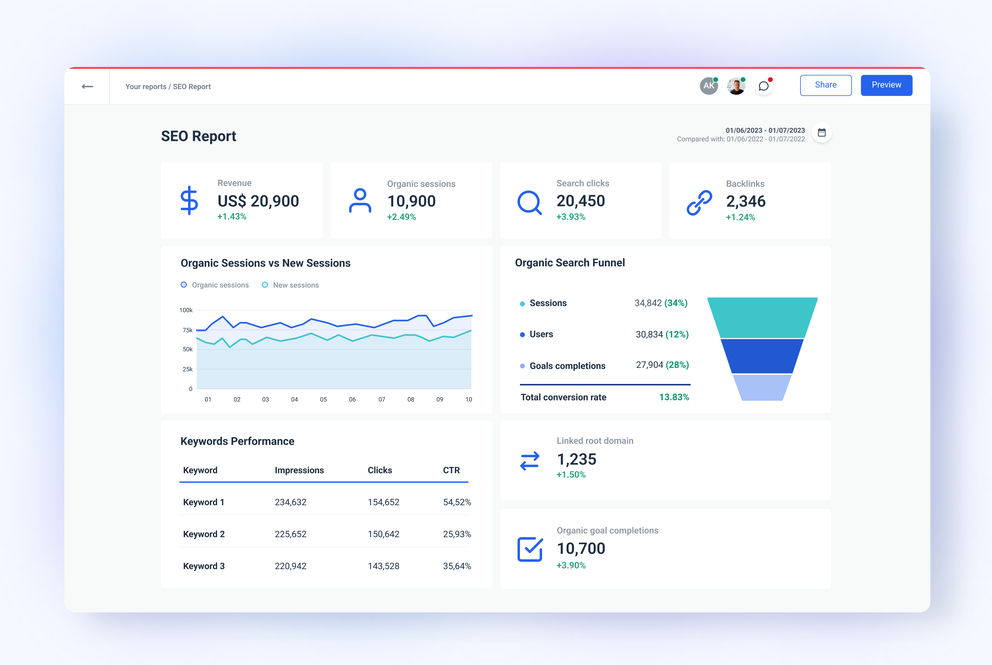Click the 2,346 backlinks value
Image resolution: width=992 pixels, height=665 pixels.
pyautogui.click(x=746, y=201)
